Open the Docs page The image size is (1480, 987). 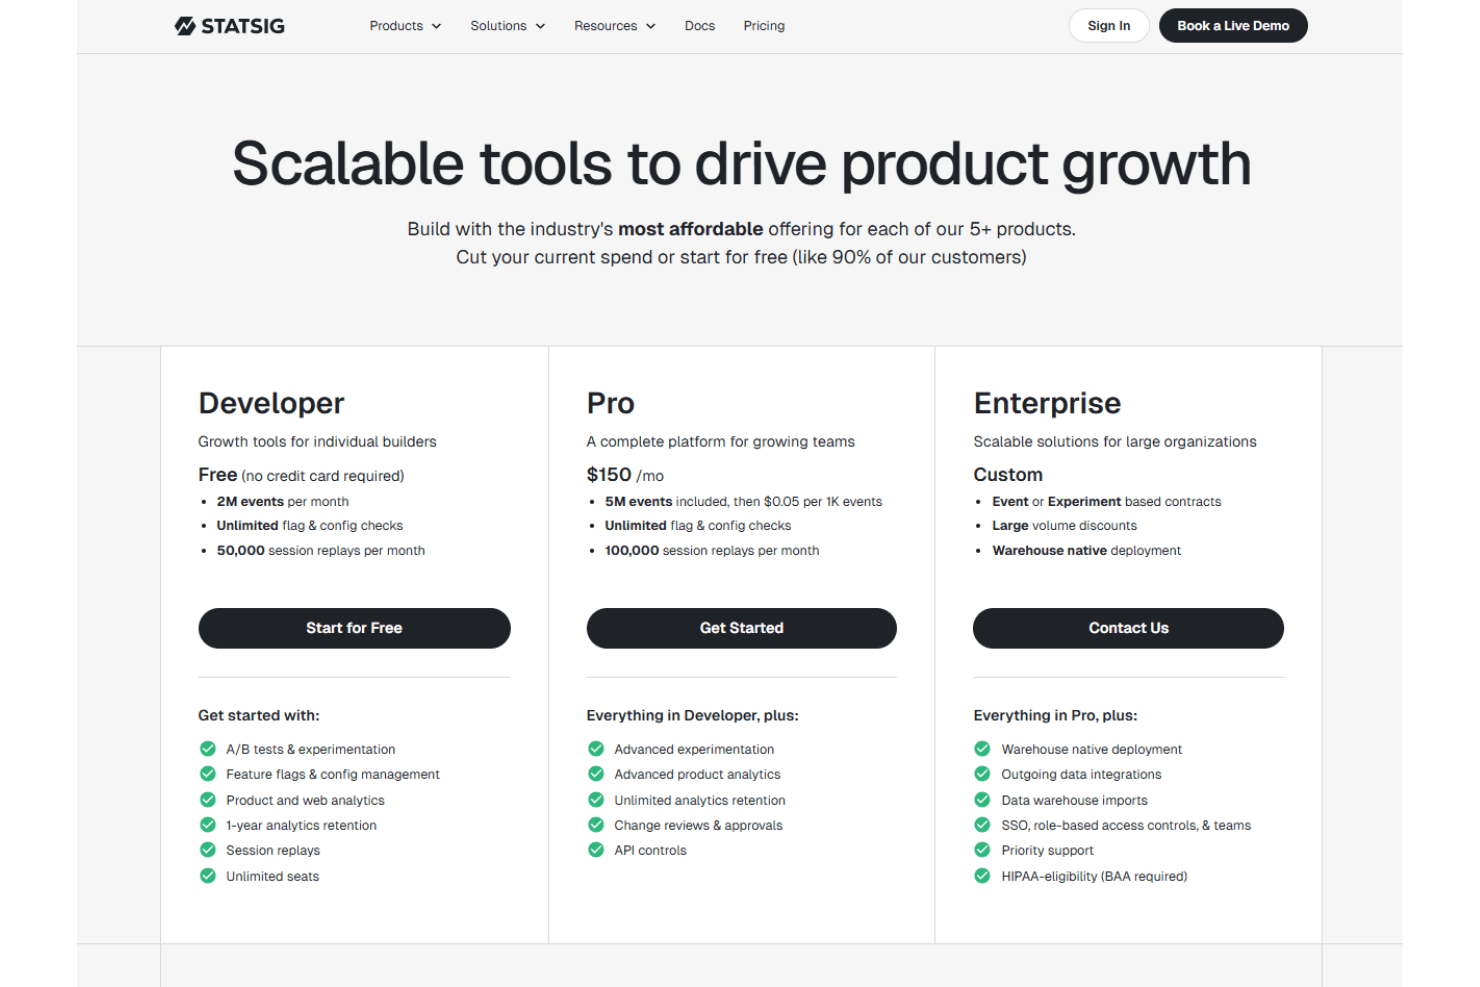700,26
